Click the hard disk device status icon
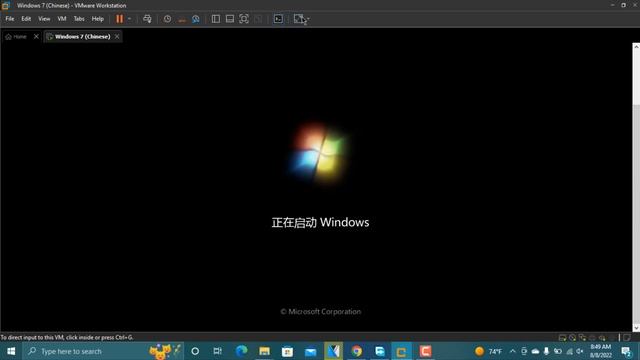The image size is (640, 360). point(562,338)
